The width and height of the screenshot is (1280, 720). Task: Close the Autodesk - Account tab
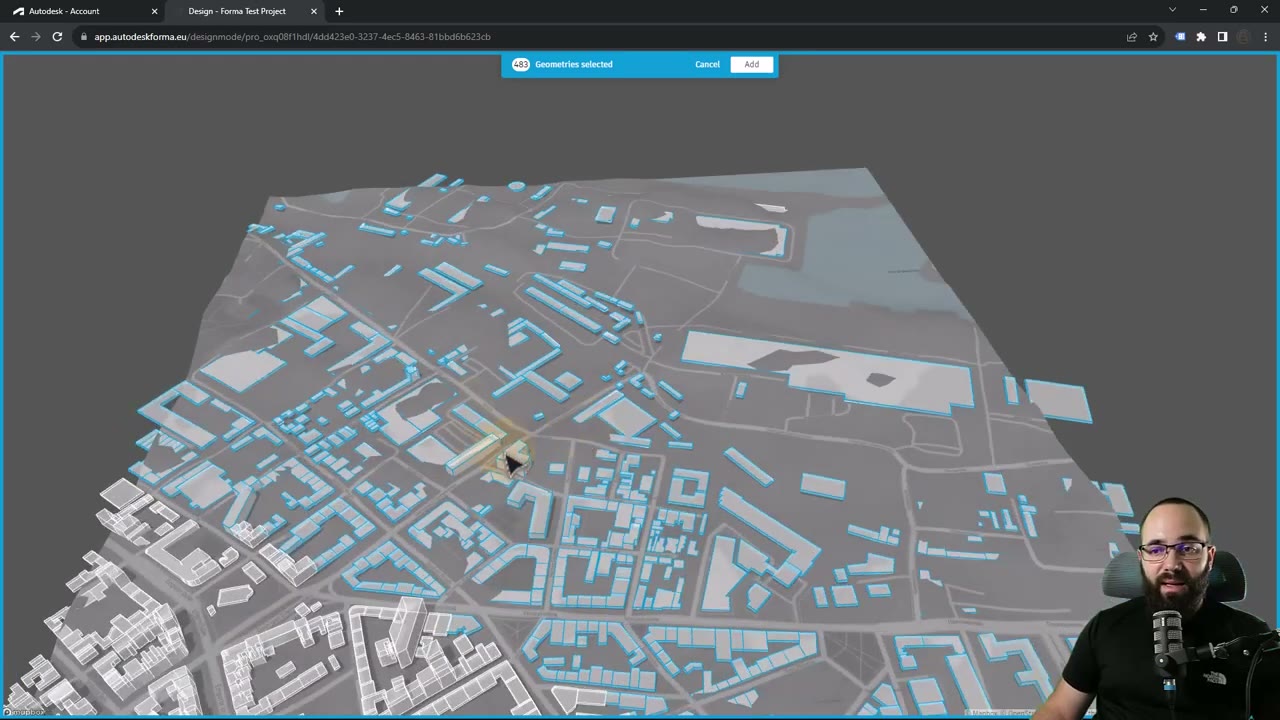pyautogui.click(x=154, y=11)
